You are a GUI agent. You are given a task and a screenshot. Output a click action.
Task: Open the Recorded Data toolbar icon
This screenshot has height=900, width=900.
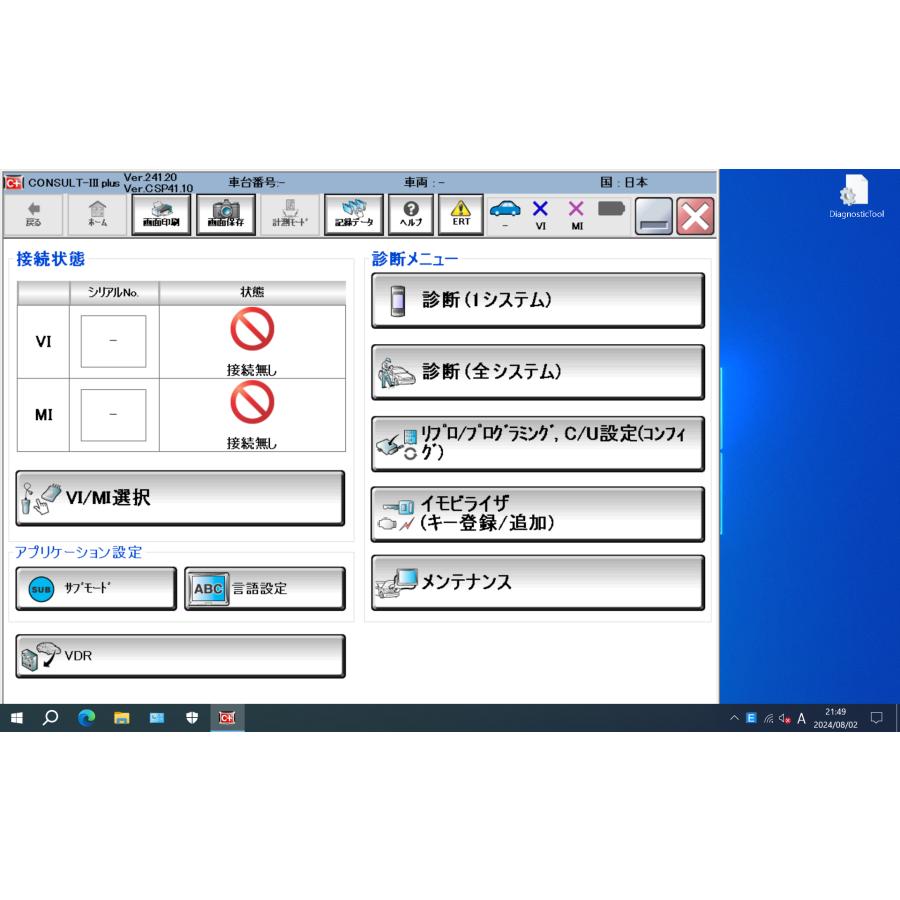[353, 214]
